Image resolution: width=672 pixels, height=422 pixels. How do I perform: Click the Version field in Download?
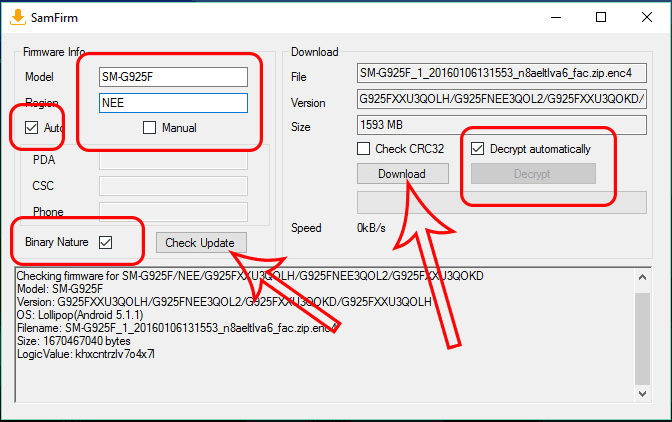[x=502, y=99]
